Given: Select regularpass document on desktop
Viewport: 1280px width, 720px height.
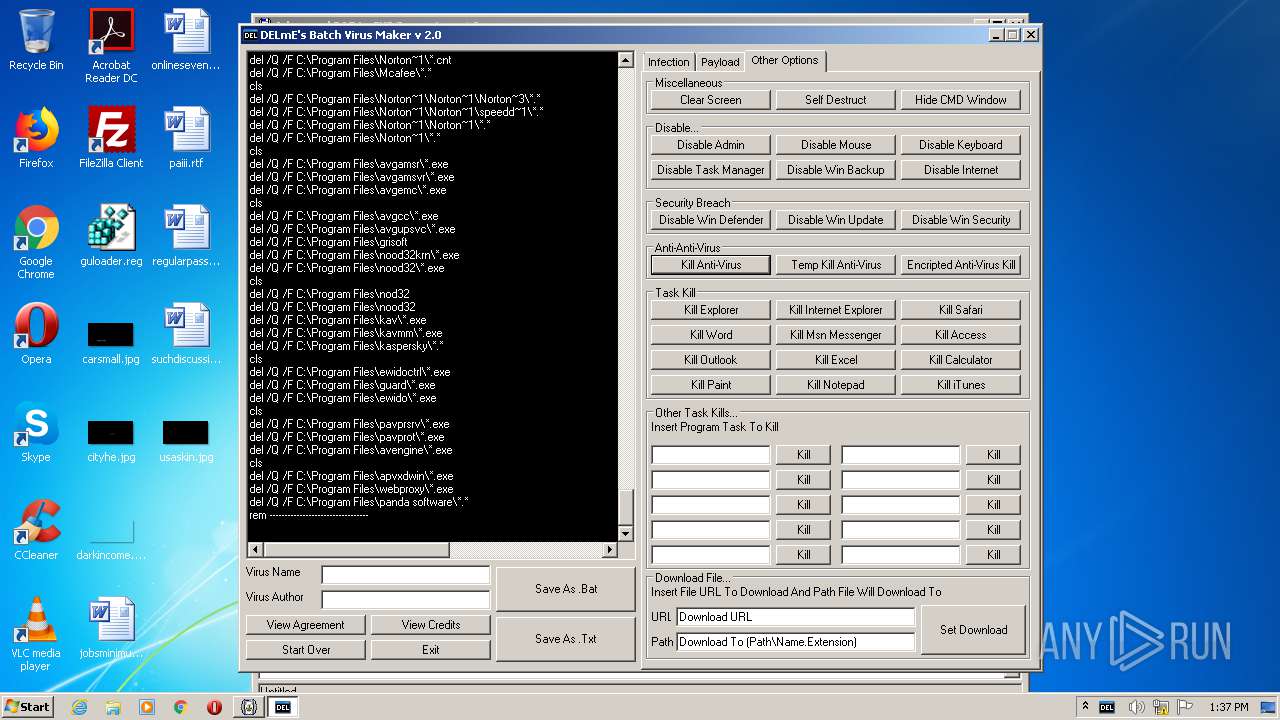Looking at the screenshot, I should pos(186,236).
